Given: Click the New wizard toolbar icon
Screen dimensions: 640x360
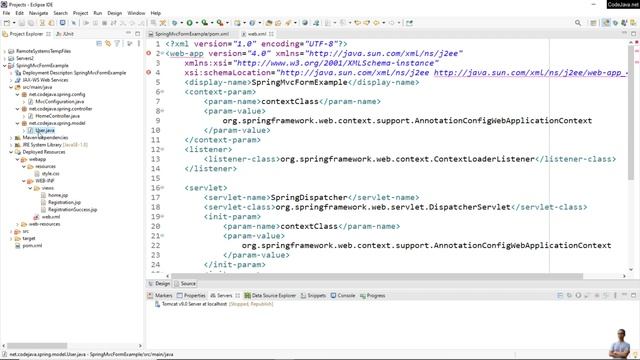Looking at the screenshot, I should click(x=7, y=23).
